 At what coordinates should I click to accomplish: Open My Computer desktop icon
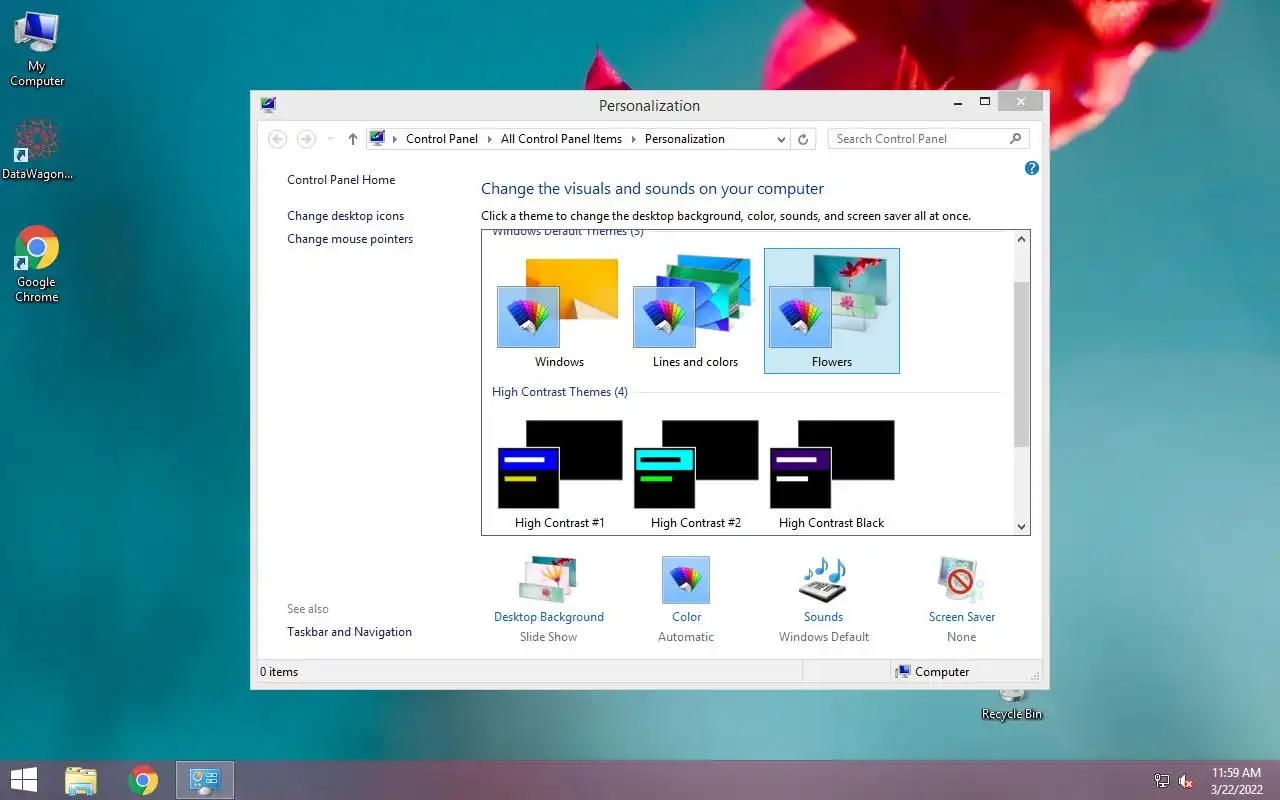[37, 50]
